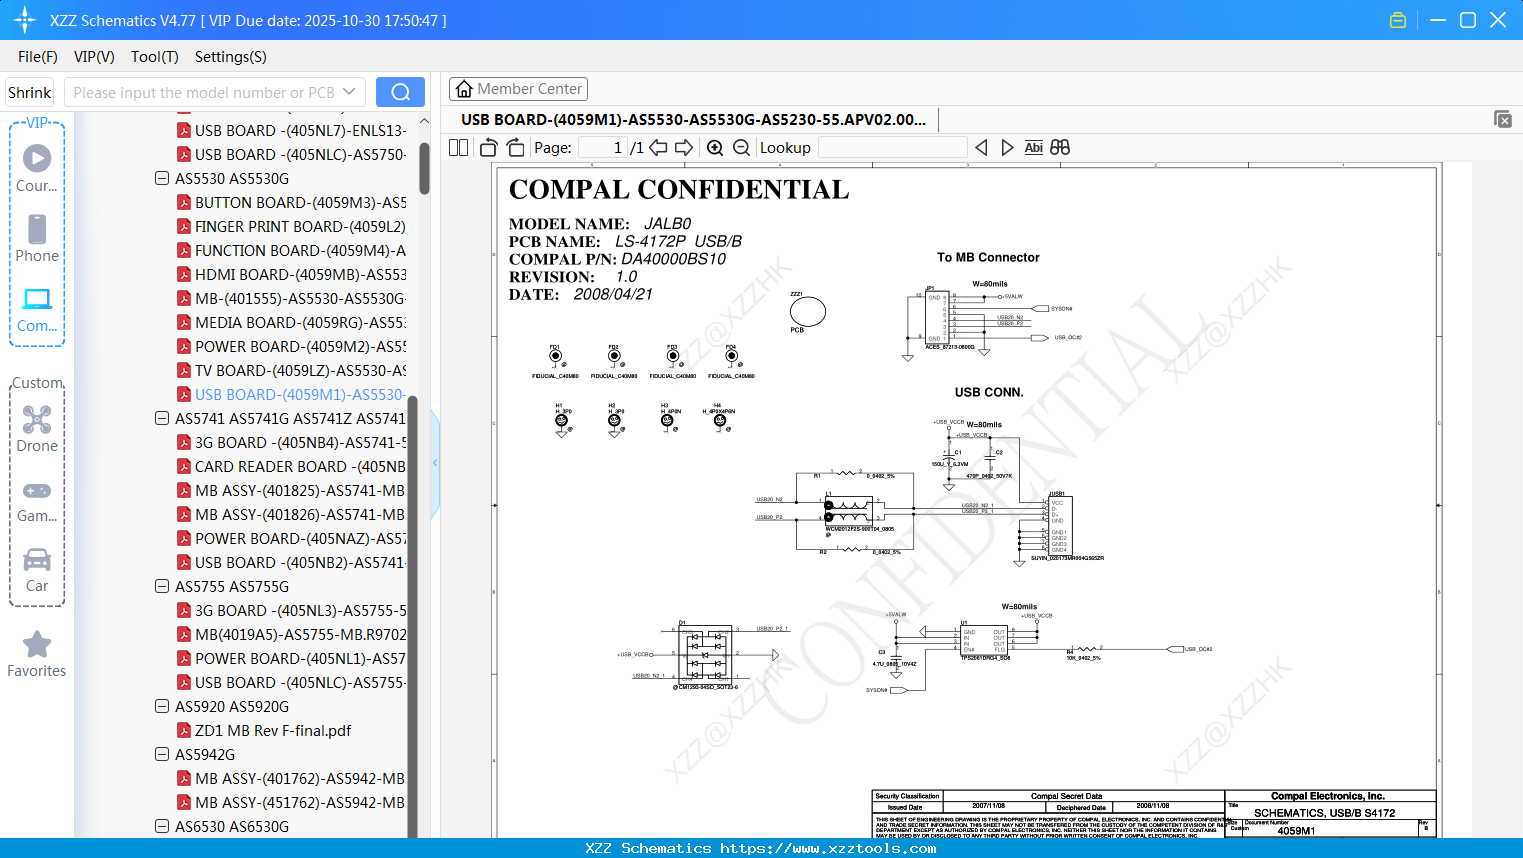Viewport: 1523px width, 858px height.
Task: Go to the previous page arrow
Action: tap(658, 148)
